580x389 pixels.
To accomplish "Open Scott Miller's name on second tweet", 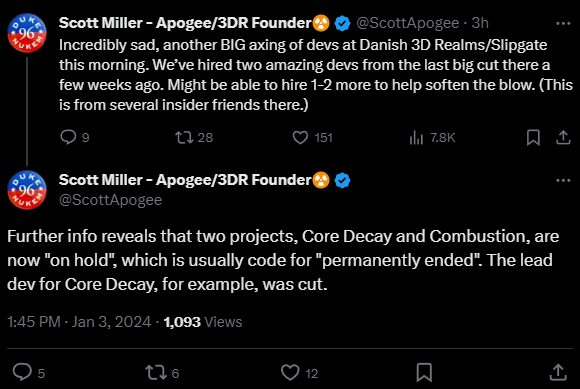I will click(x=185, y=180).
